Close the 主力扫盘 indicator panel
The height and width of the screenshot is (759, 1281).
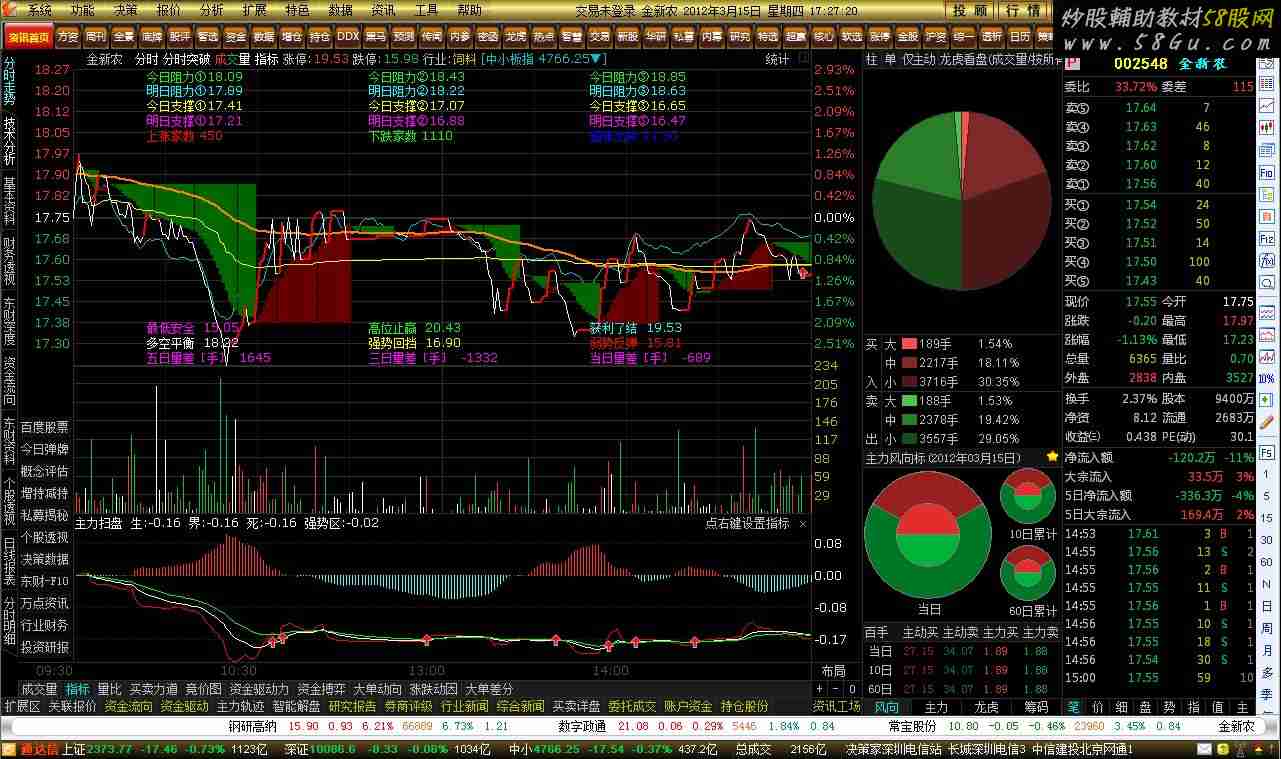(803, 523)
